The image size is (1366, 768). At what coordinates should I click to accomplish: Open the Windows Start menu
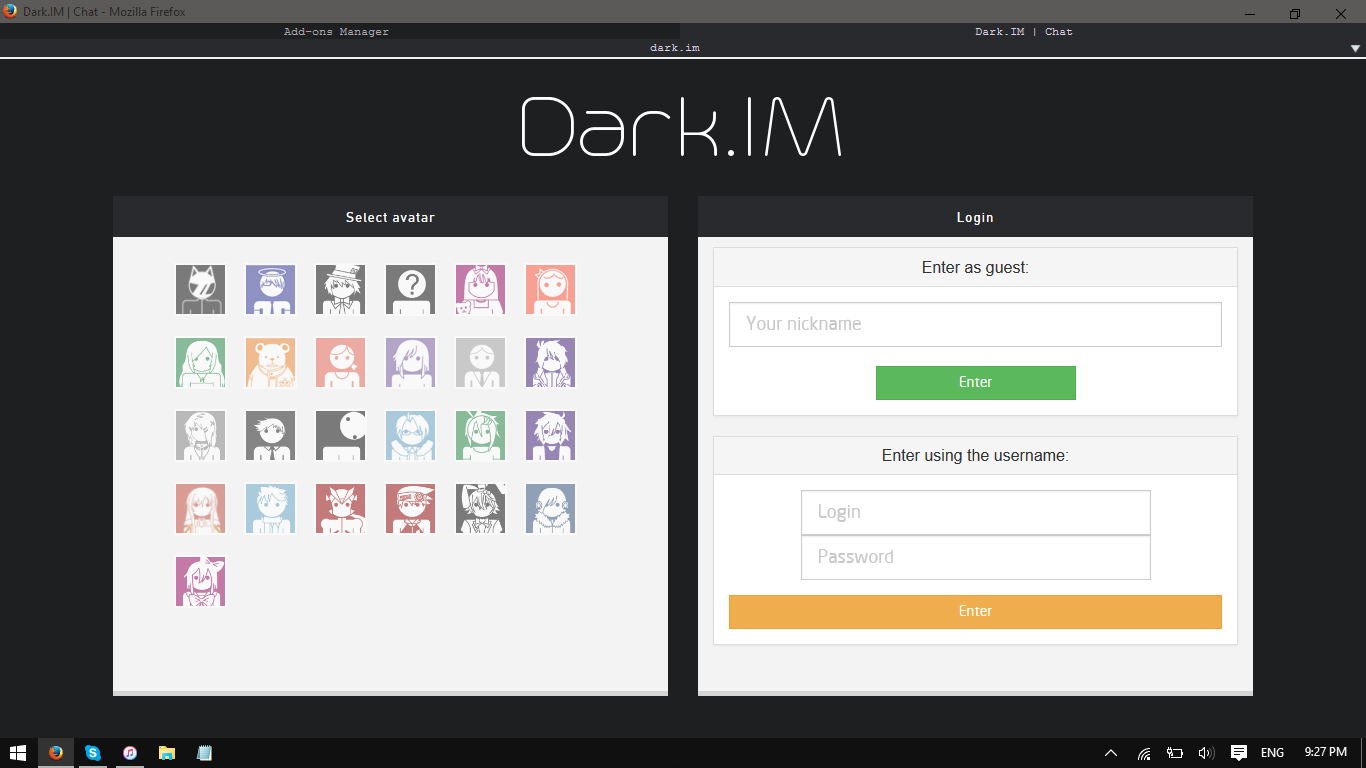click(x=18, y=753)
